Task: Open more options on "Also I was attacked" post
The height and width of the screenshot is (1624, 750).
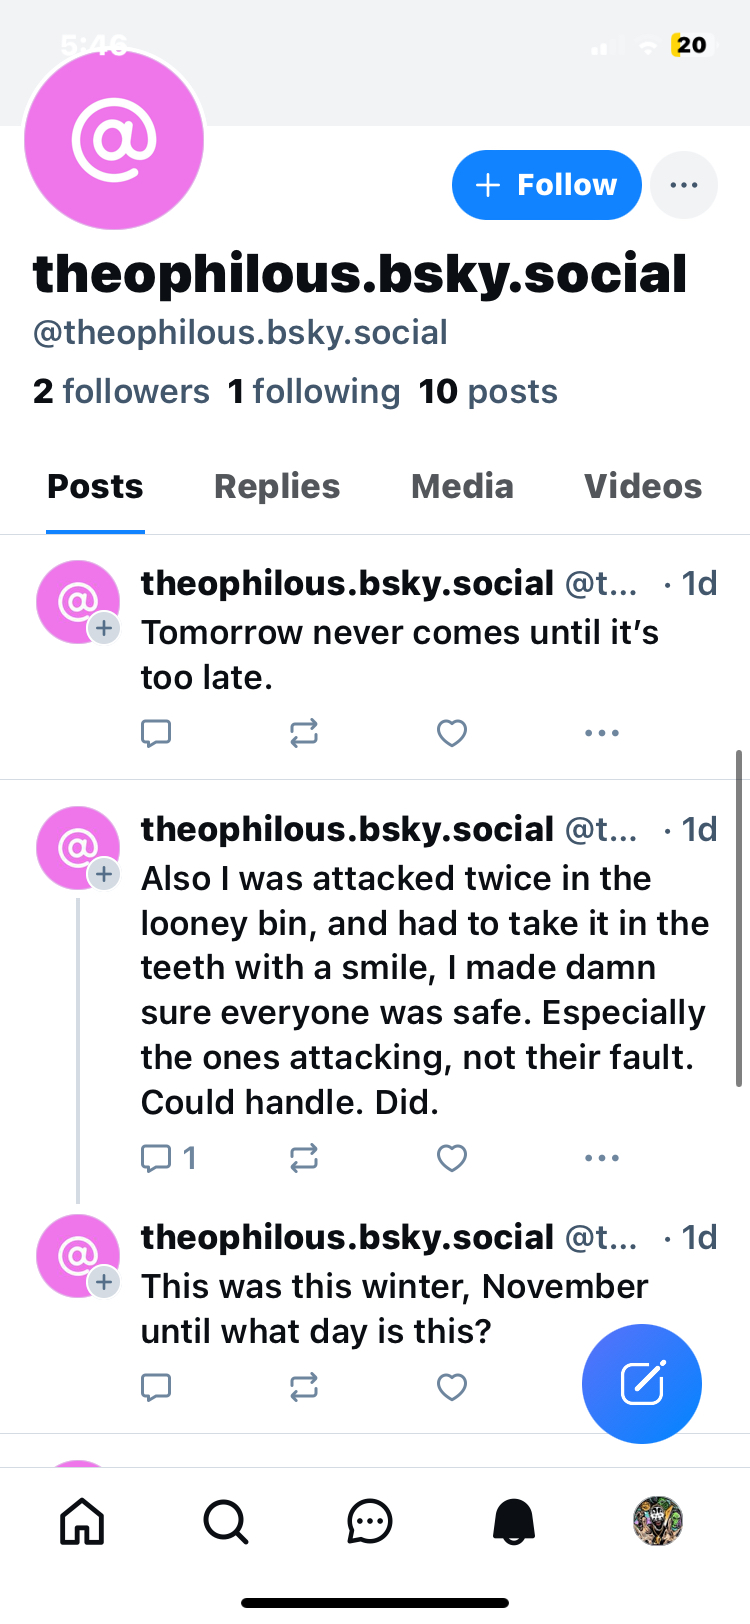Action: tap(602, 1158)
